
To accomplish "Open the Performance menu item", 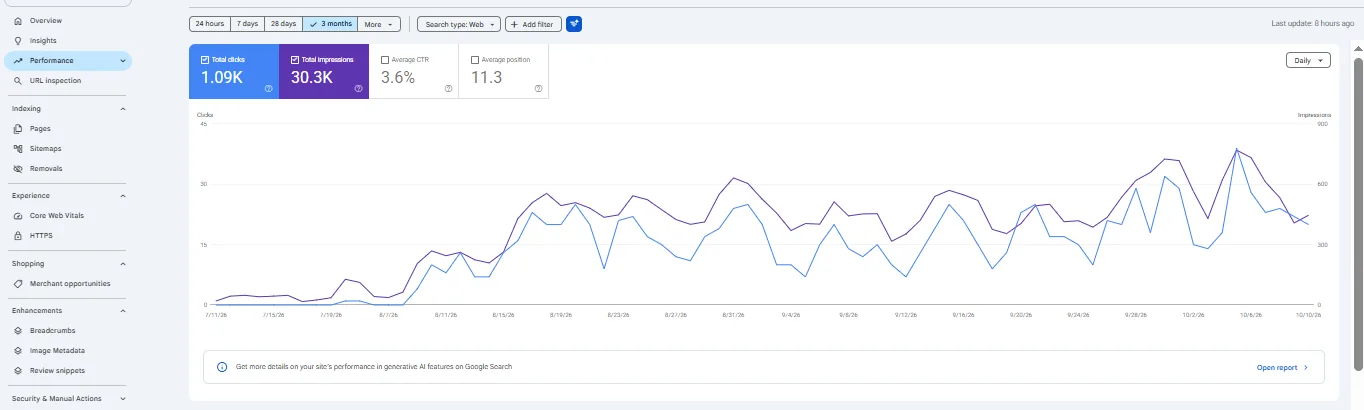I will tap(67, 60).
